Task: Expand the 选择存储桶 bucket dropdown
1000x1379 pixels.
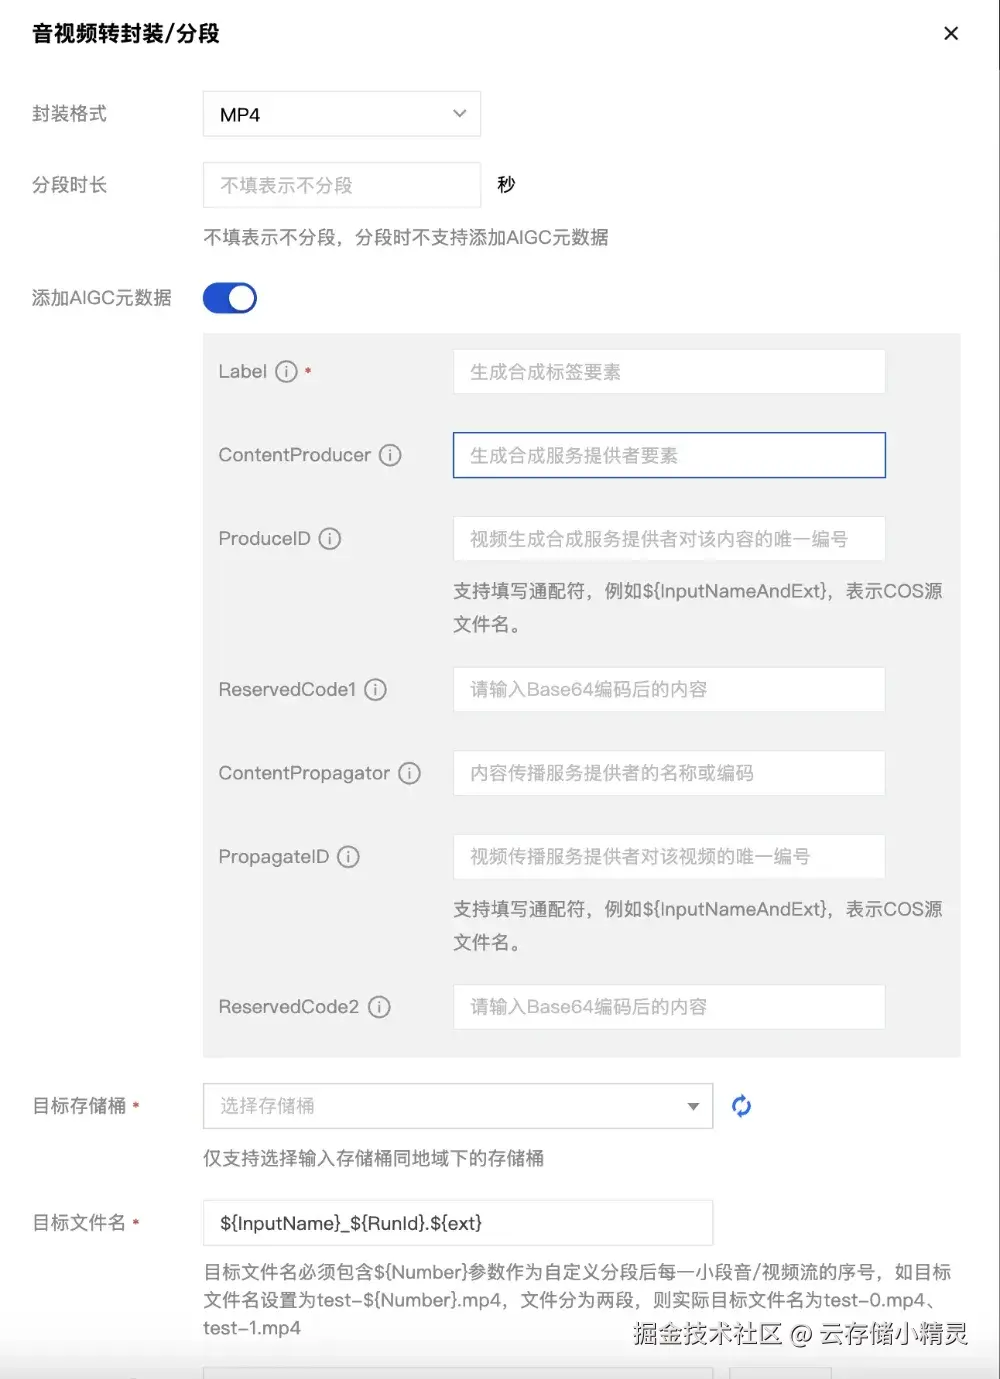Action: coord(457,1106)
